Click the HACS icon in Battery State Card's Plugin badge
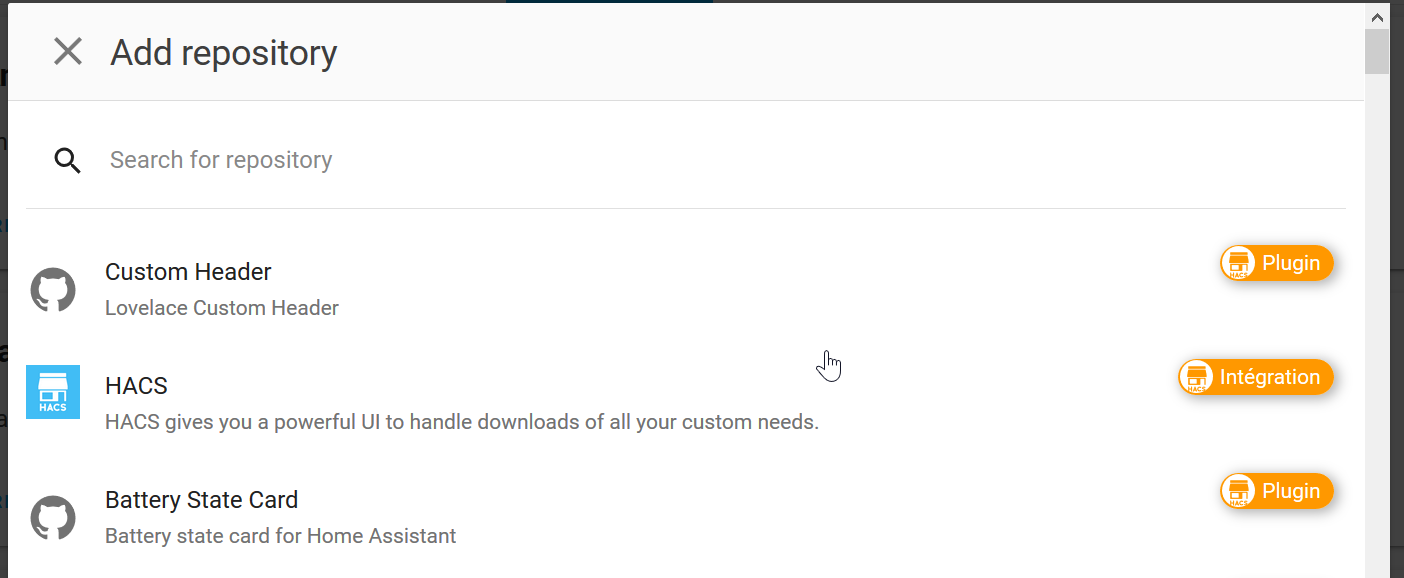The height and width of the screenshot is (578, 1404). click(x=1240, y=490)
